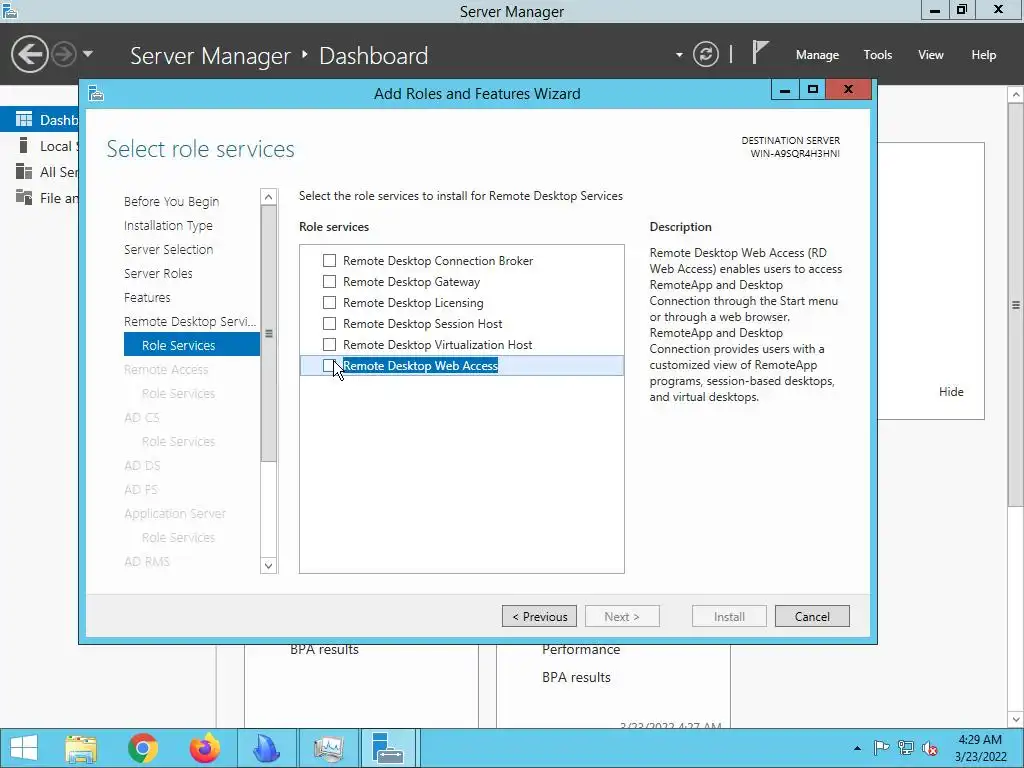This screenshot has width=1024, height=768.
Task: Select Local Server icon in sidebar
Action: 24,145
